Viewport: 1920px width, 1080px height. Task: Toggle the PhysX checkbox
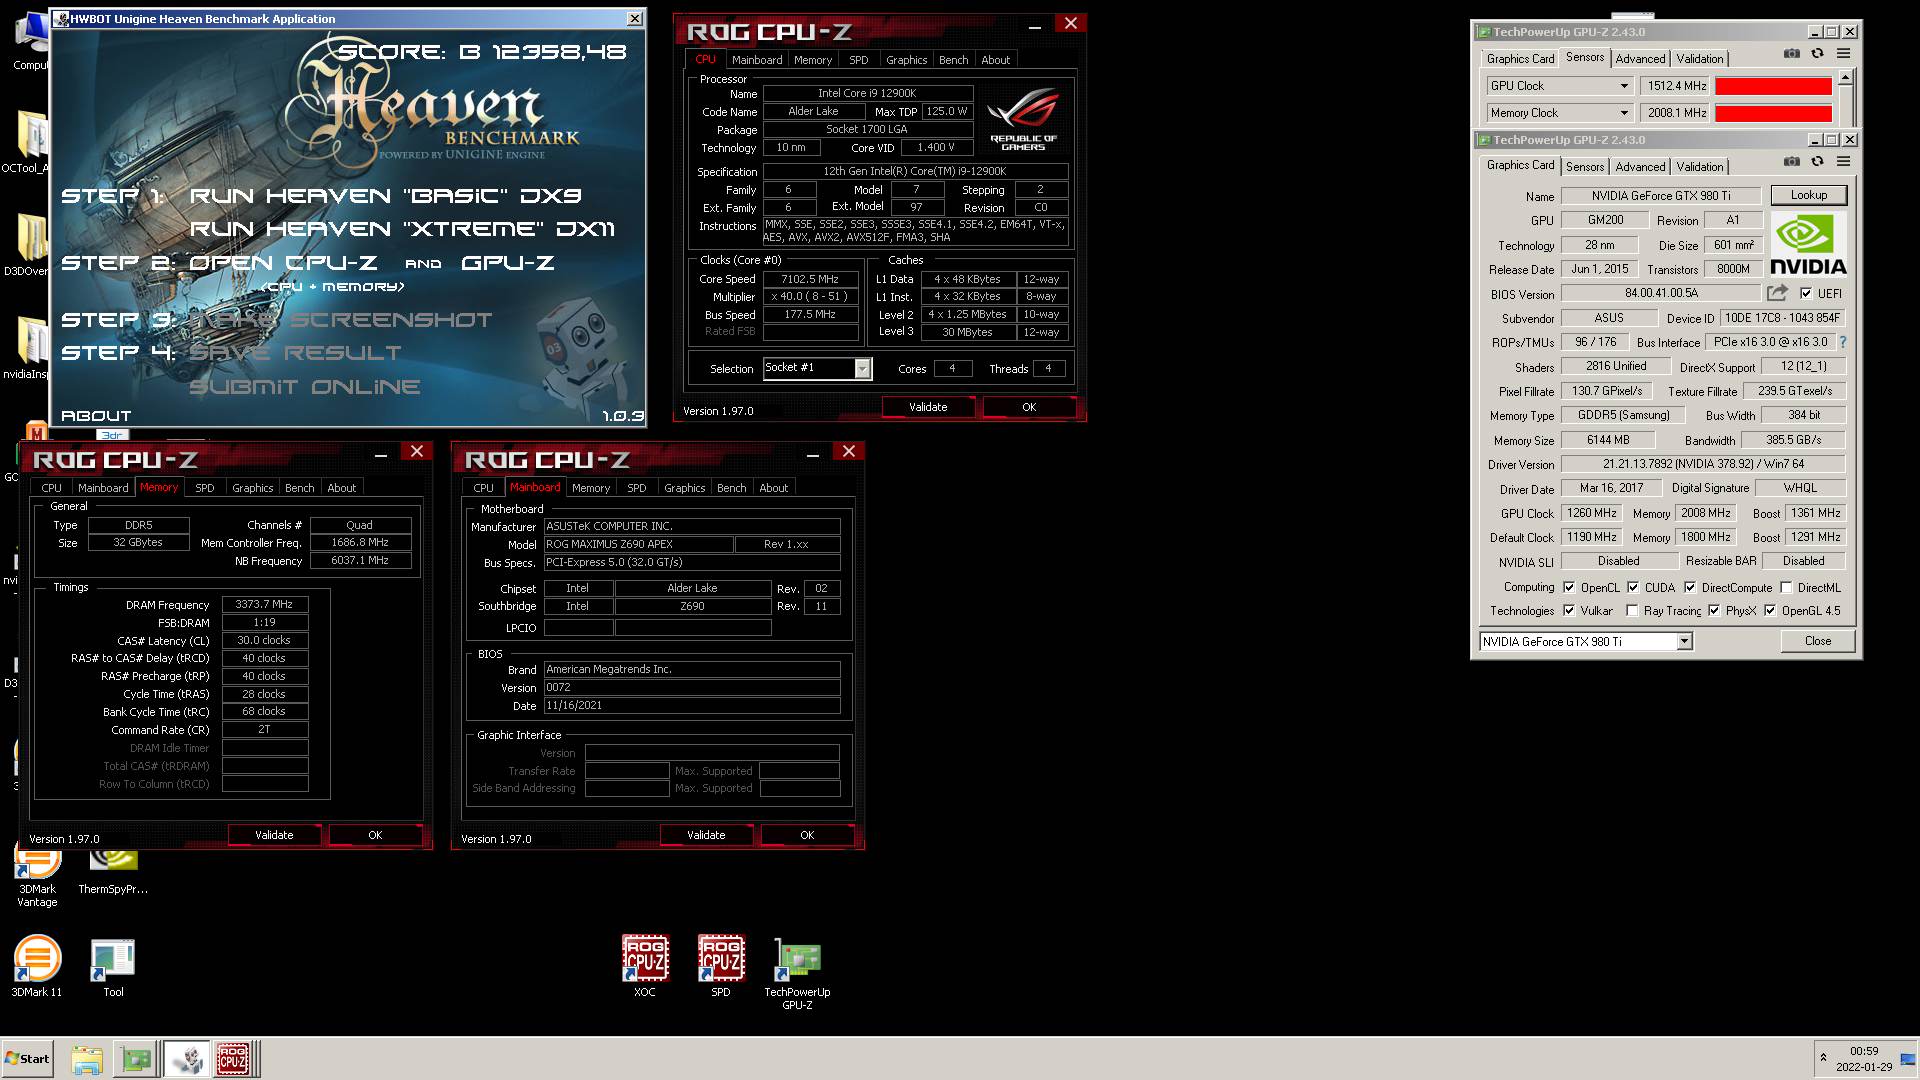point(1714,611)
